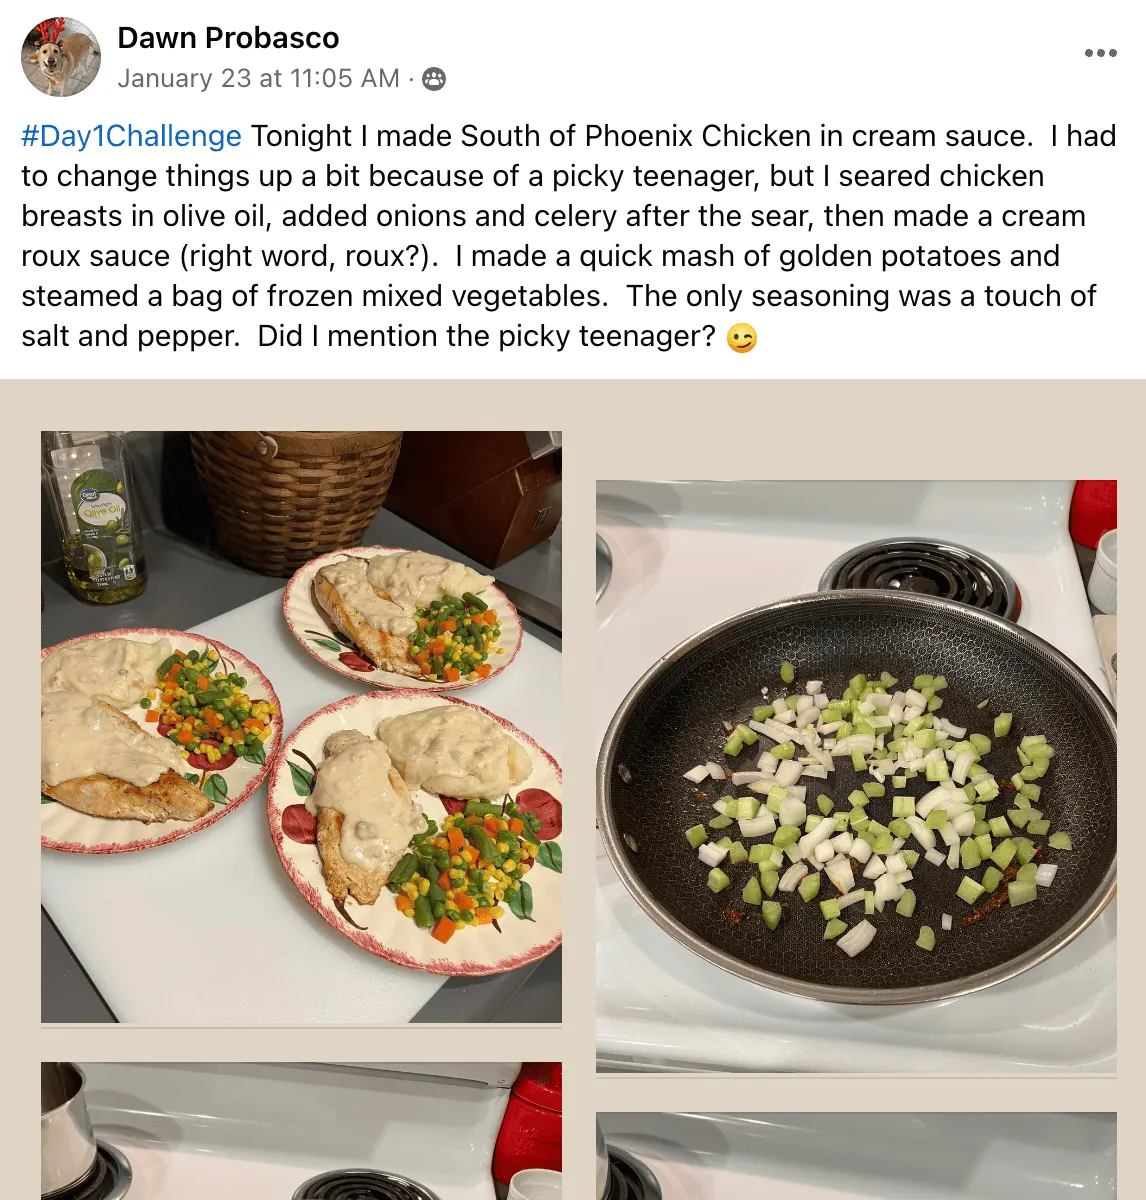This screenshot has height=1200, width=1146.
Task: Click the coil burner behind the skillet
Action: (920, 577)
